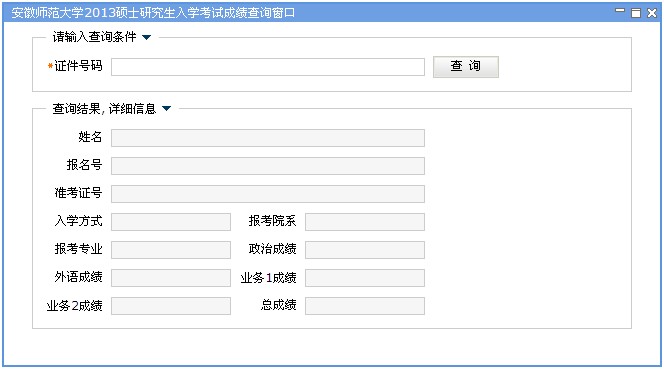
Task: Click the 外语成绩 label
Action: click(x=78, y=276)
